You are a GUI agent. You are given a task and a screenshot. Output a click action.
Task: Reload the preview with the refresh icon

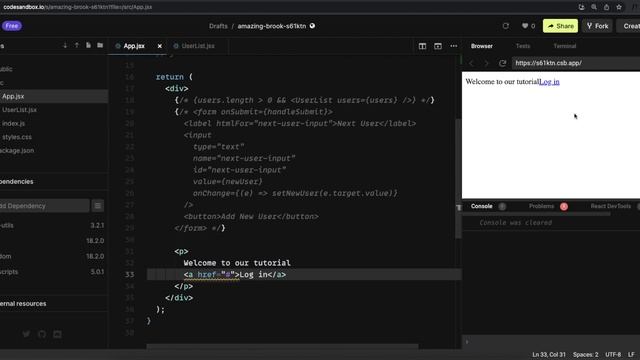502,63
